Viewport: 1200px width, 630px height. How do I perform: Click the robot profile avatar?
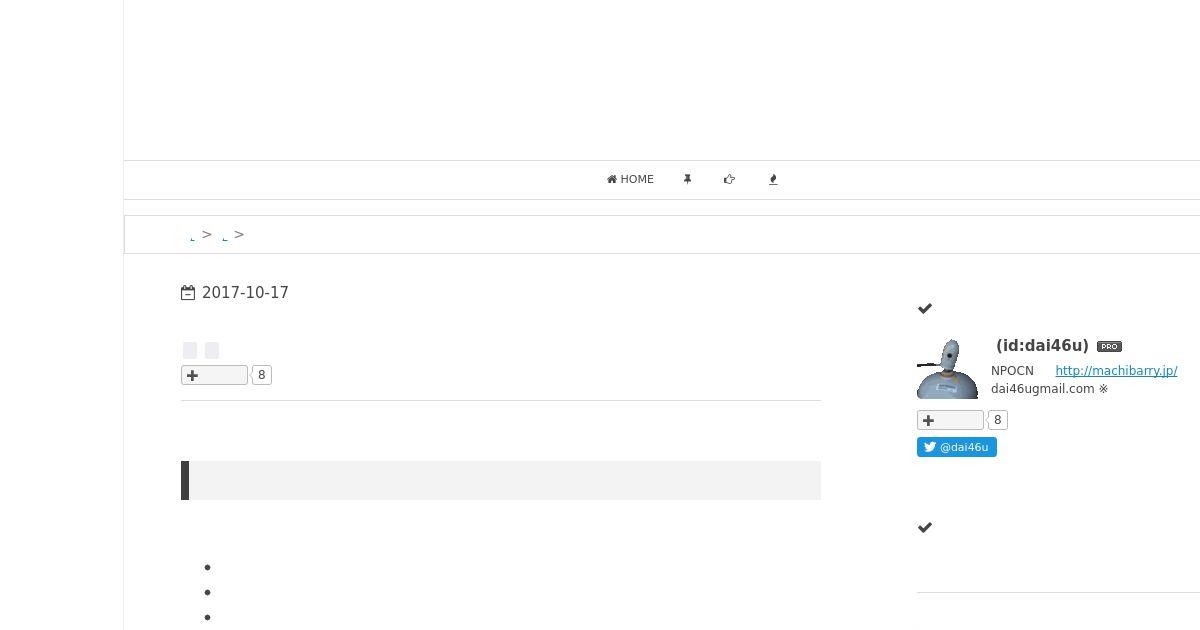[x=947, y=368]
